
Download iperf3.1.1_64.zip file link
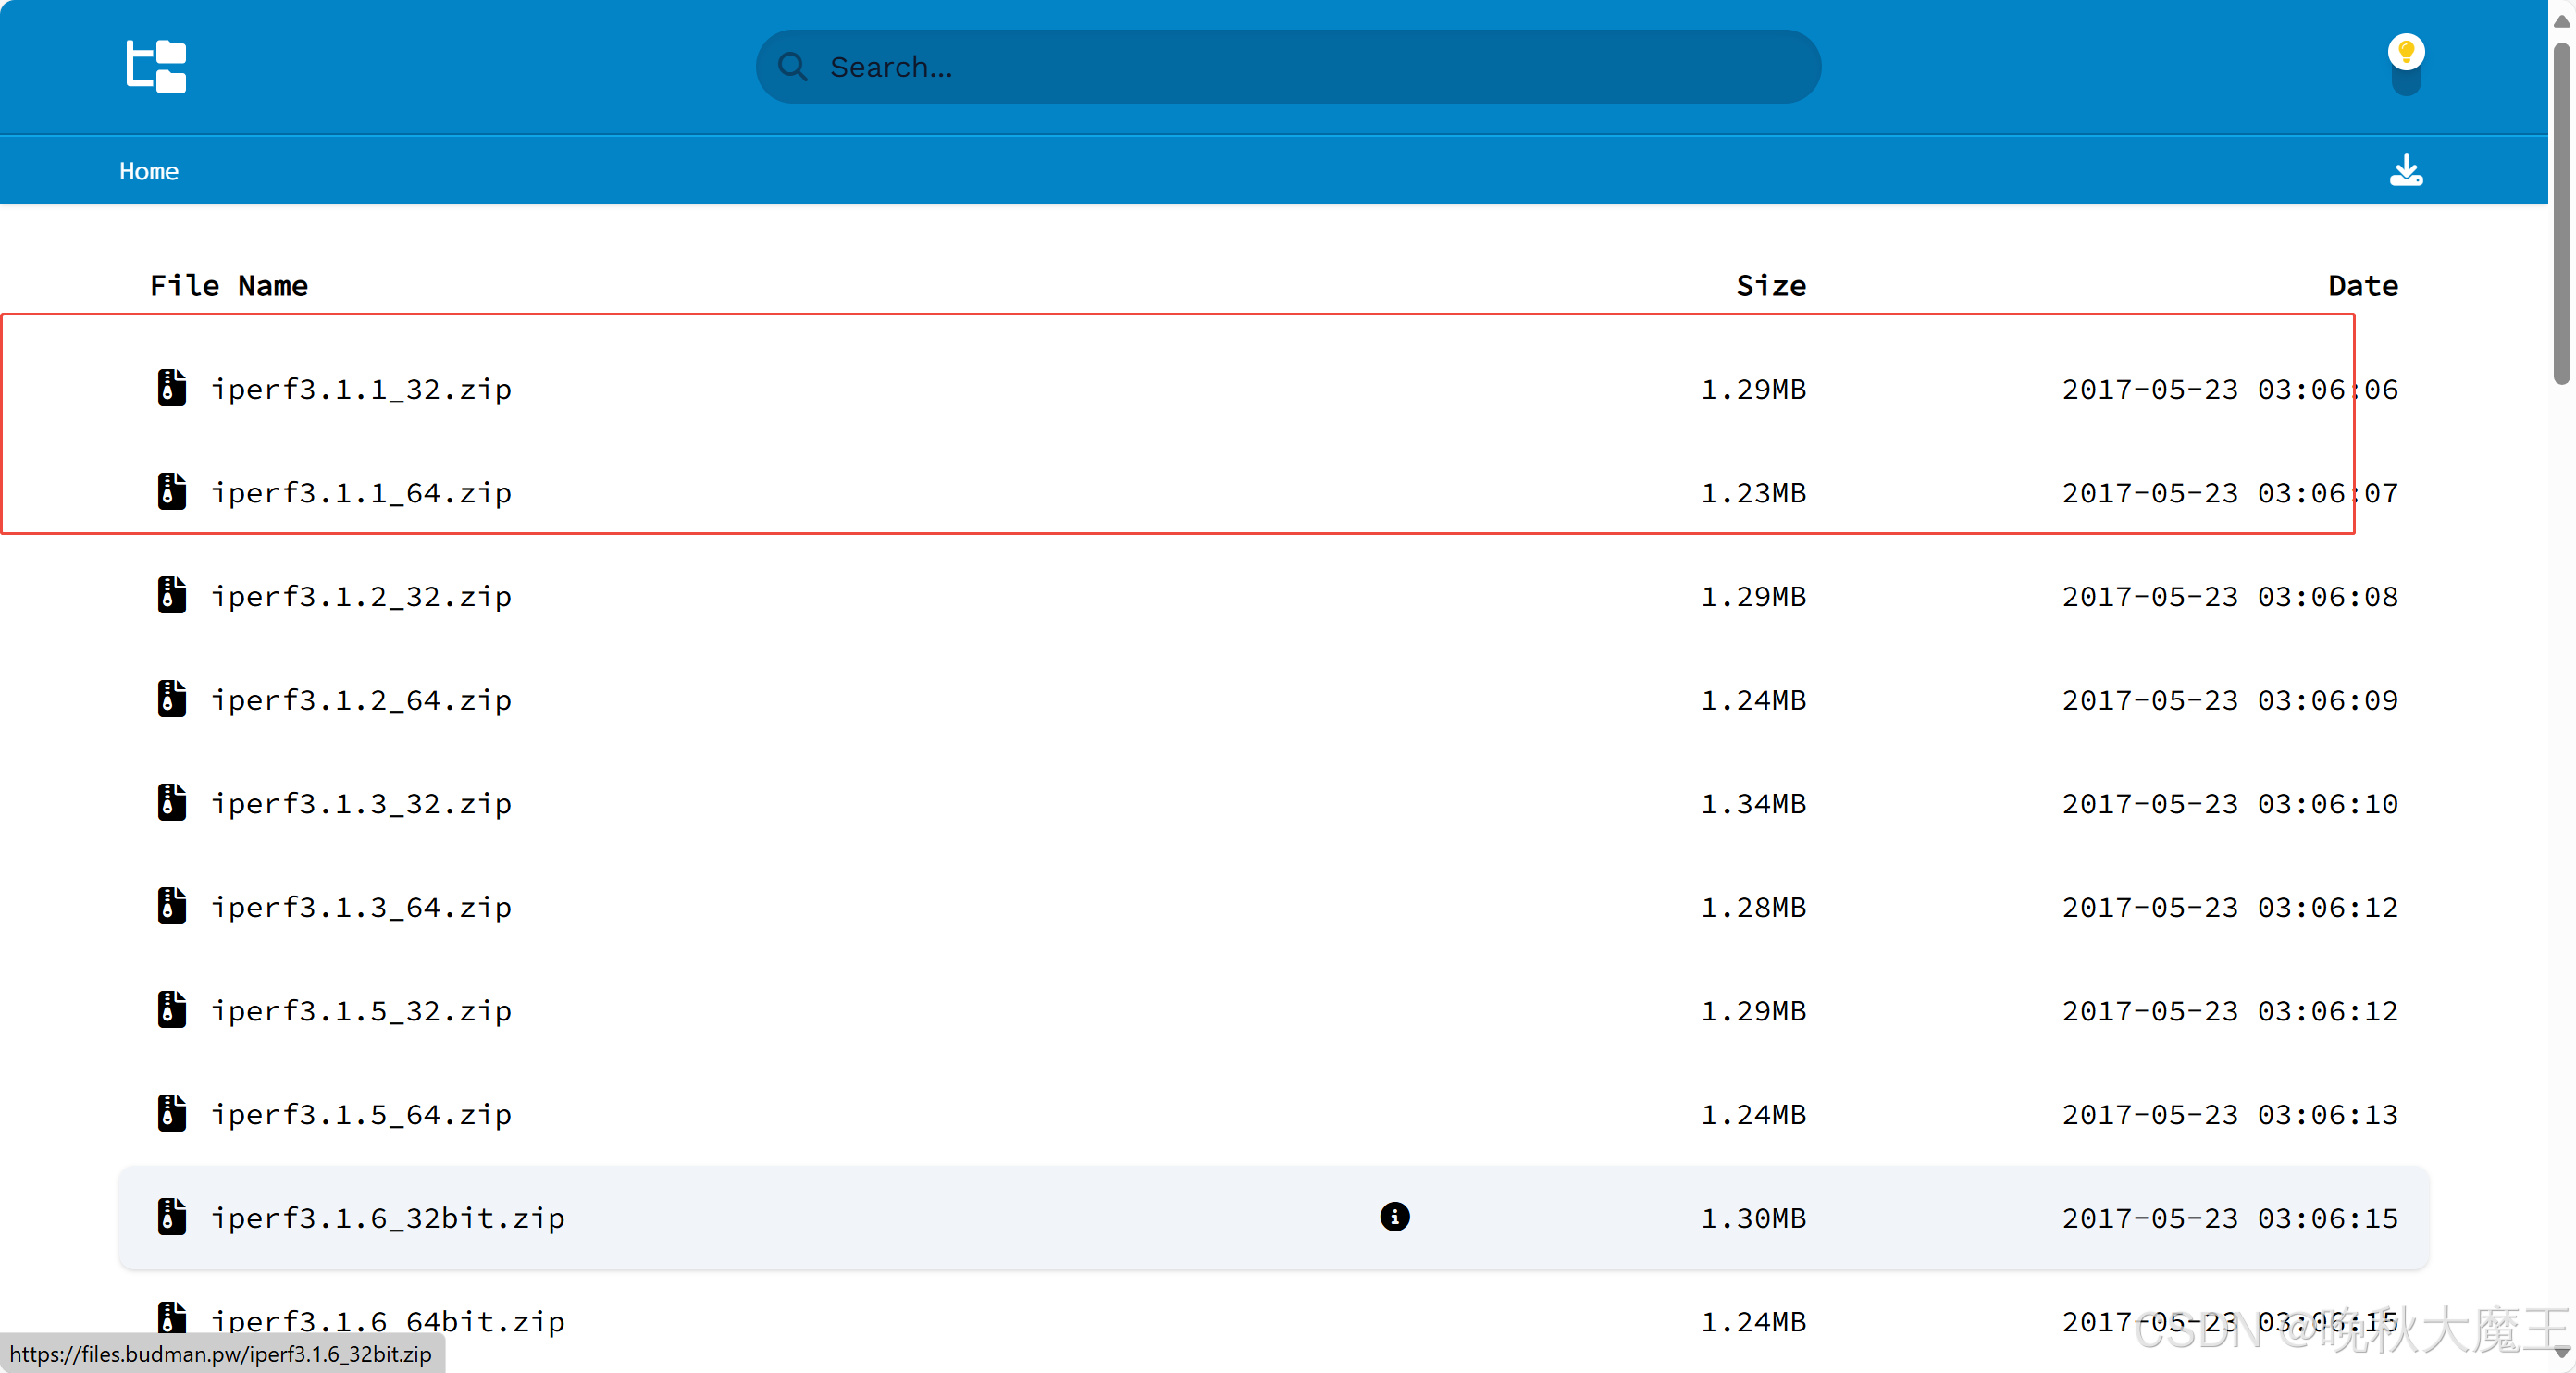click(361, 493)
